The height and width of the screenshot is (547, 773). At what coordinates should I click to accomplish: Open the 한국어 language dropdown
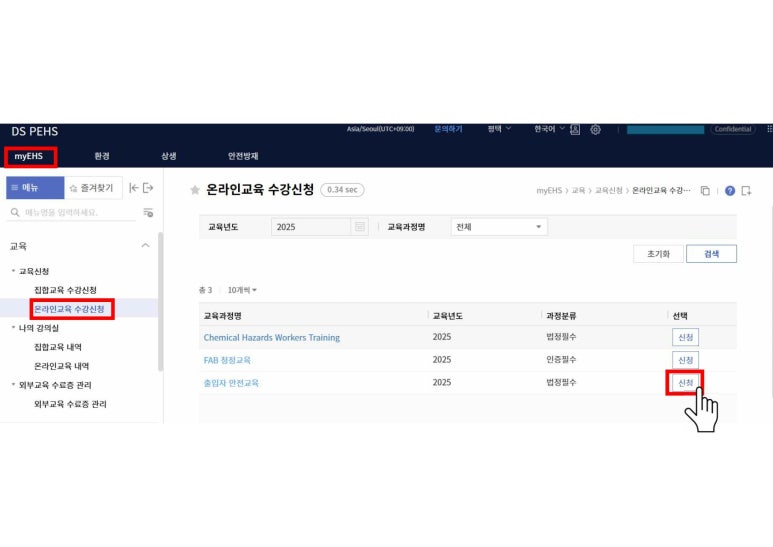click(548, 129)
